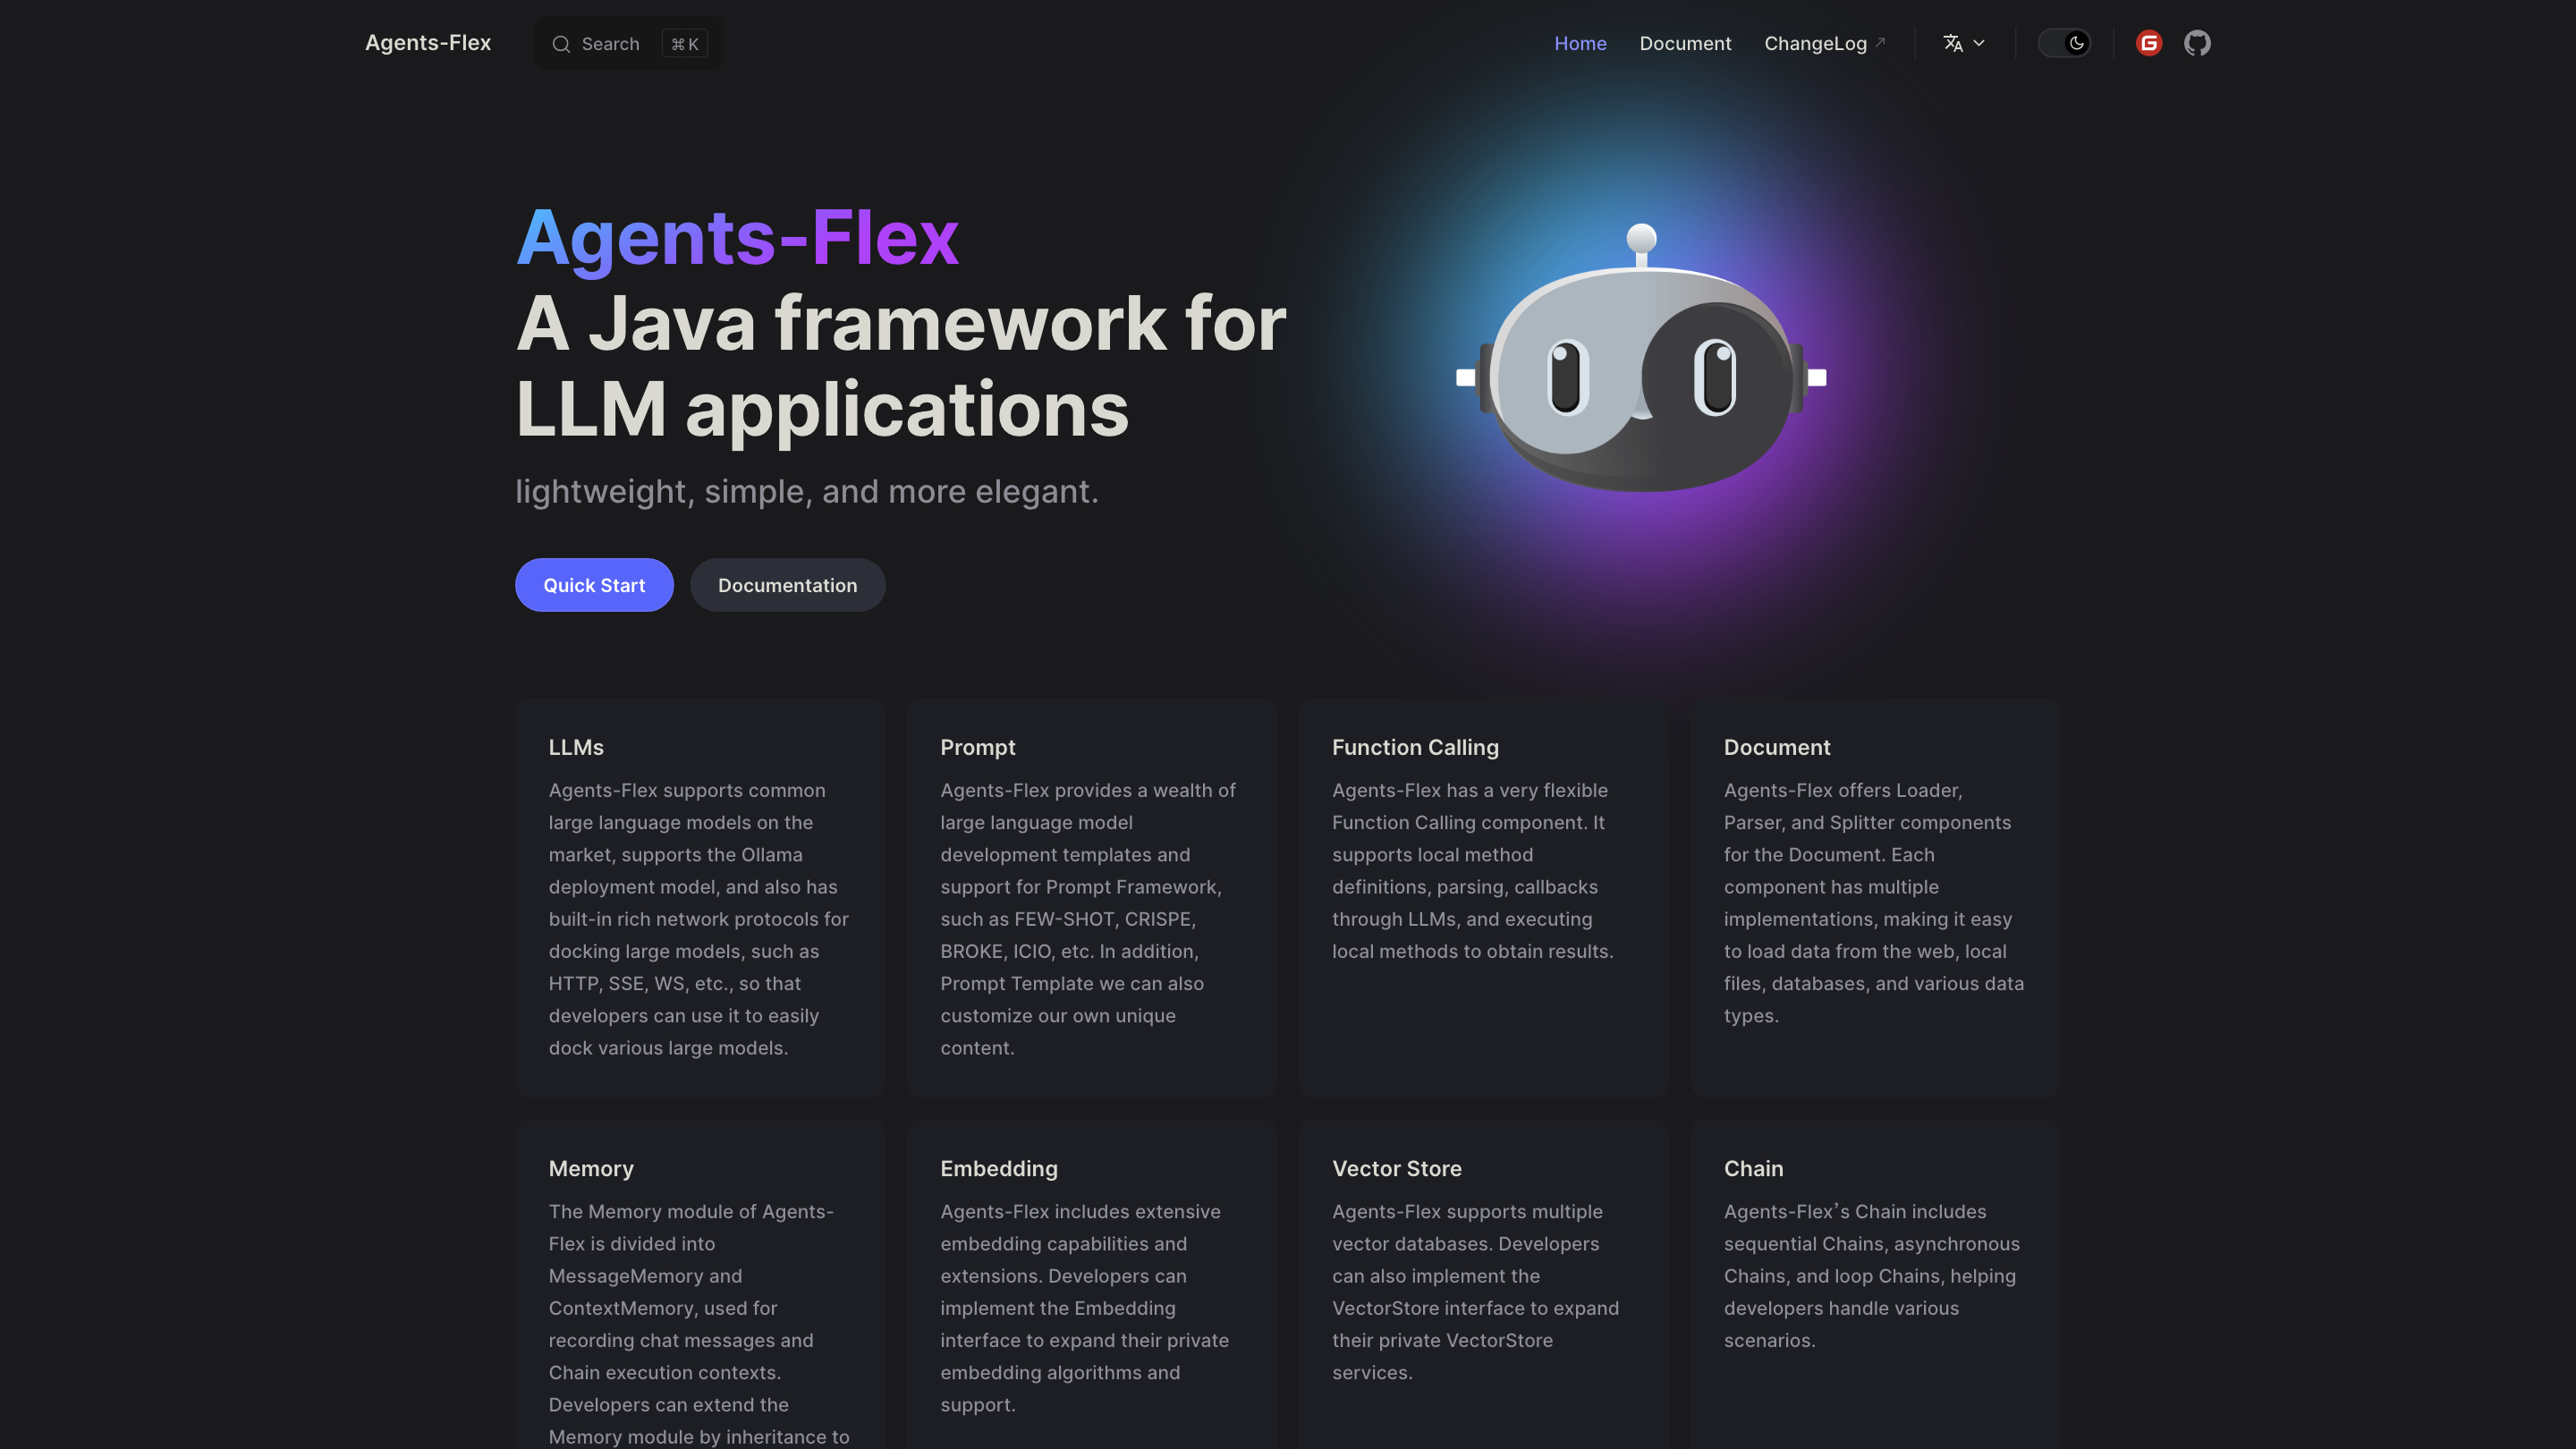Go to the Home nav item
The height and width of the screenshot is (1449, 2576).
click(1580, 43)
